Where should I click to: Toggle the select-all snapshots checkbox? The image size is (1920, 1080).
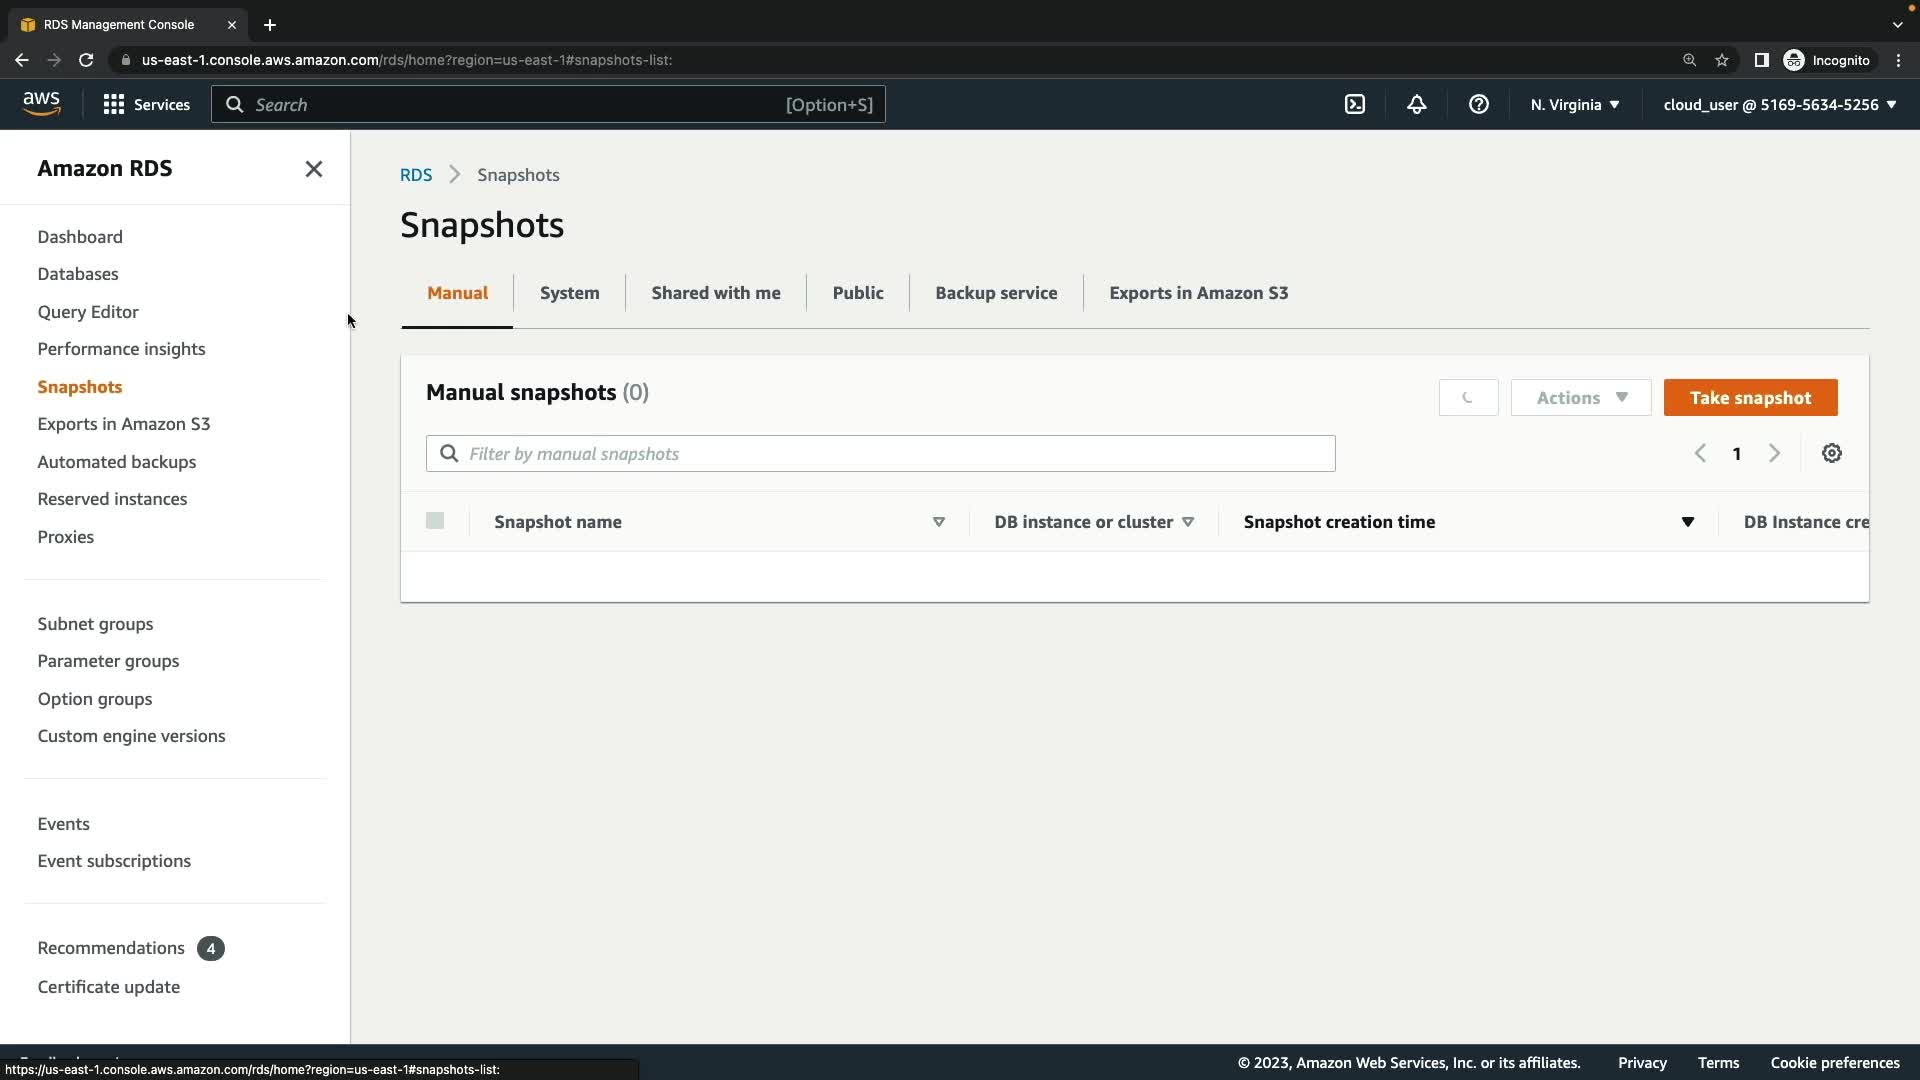coord(435,520)
